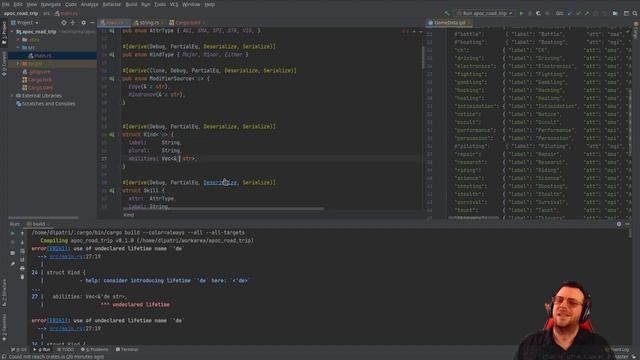
Task: Switch to the Cargo.toml editor tab
Action: pyautogui.click(x=187, y=23)
